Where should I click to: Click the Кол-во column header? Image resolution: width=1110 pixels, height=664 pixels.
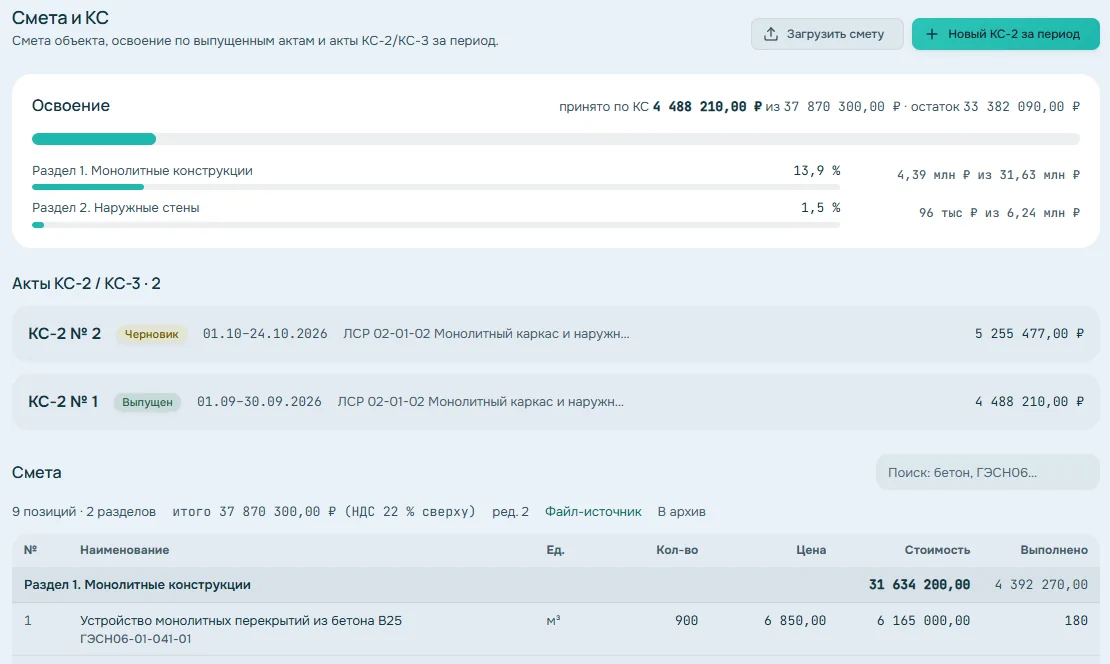[x=677, y=550]
